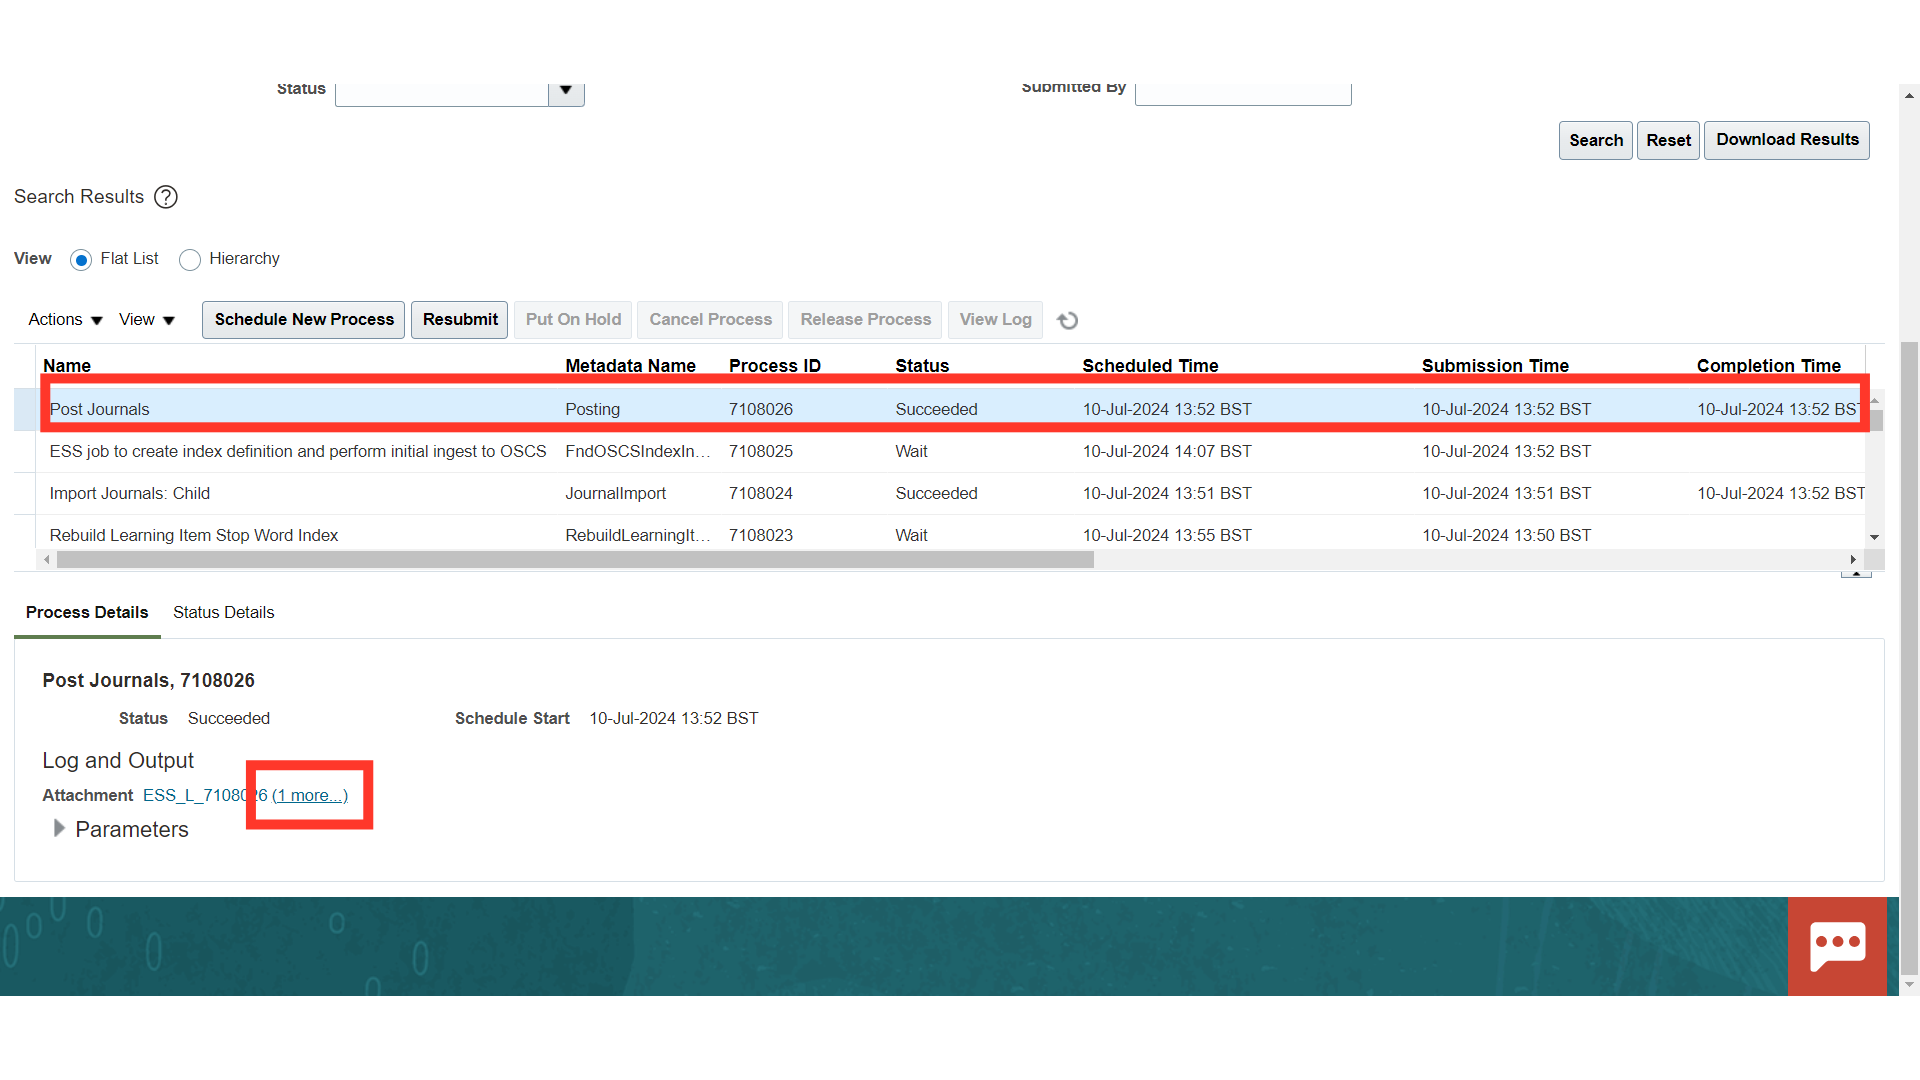The image size is (1920, 1080).
Task: Expand the Parameters section
Action: (59, 828)
